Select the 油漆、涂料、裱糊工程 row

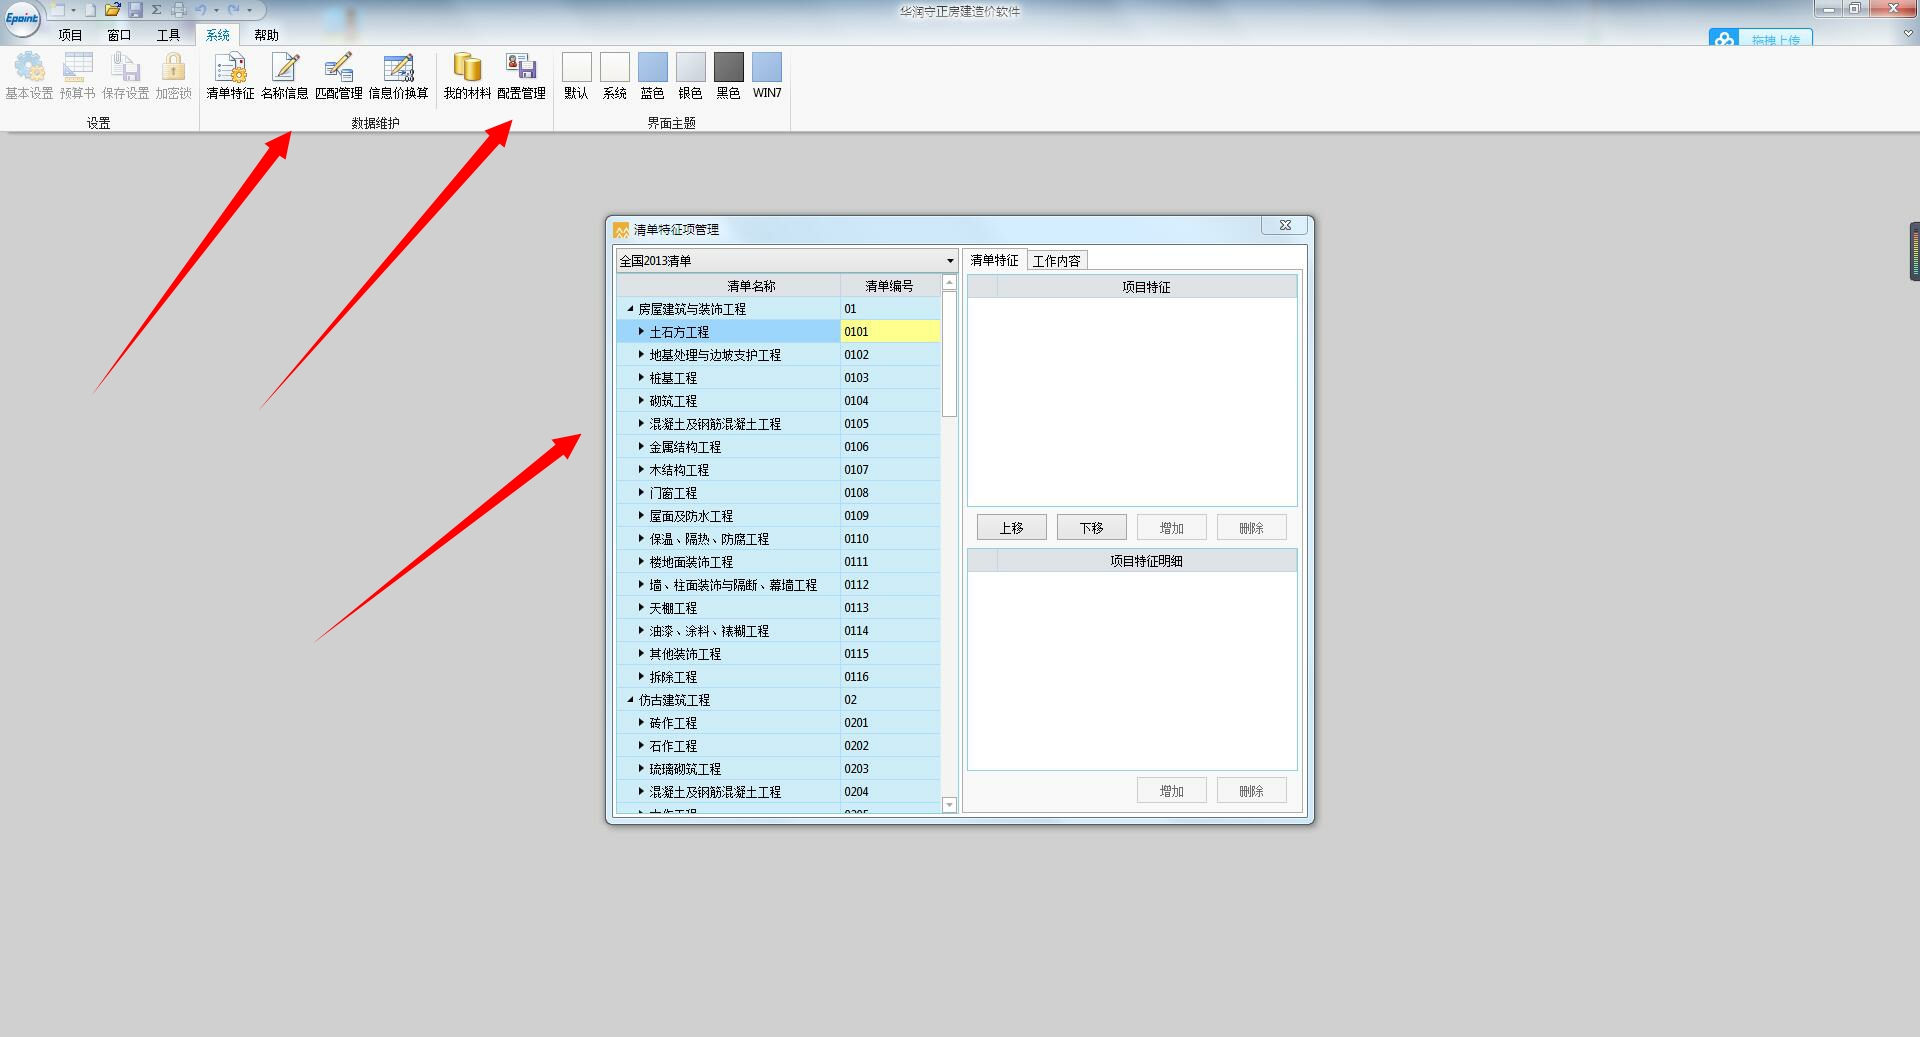click(x=778, y=631)
